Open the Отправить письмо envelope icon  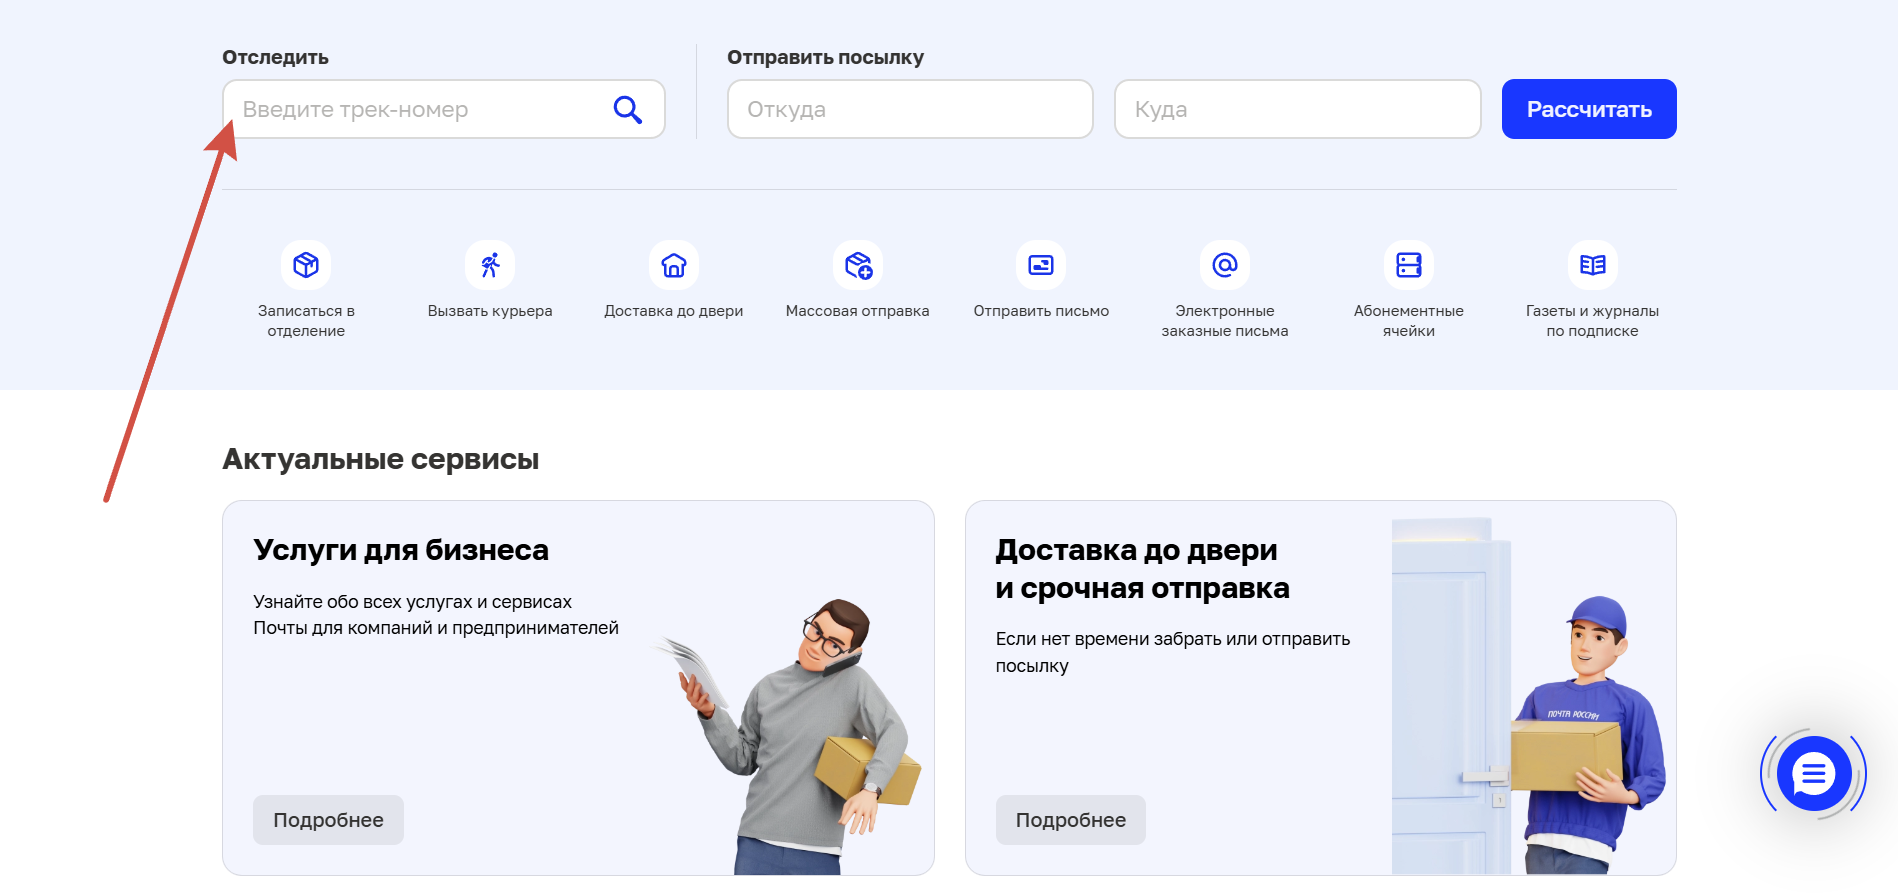coord(1041,265)
